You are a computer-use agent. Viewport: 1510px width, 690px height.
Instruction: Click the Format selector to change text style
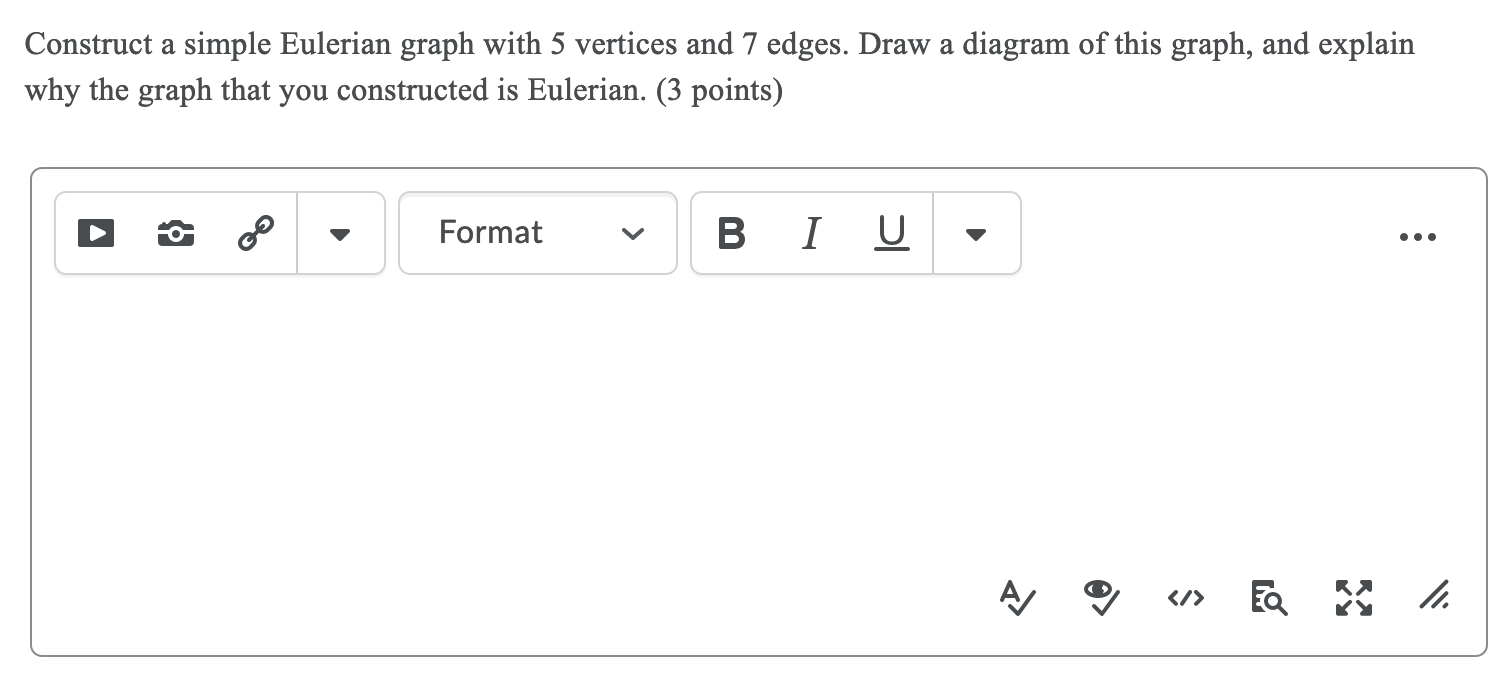pos(492,233)
